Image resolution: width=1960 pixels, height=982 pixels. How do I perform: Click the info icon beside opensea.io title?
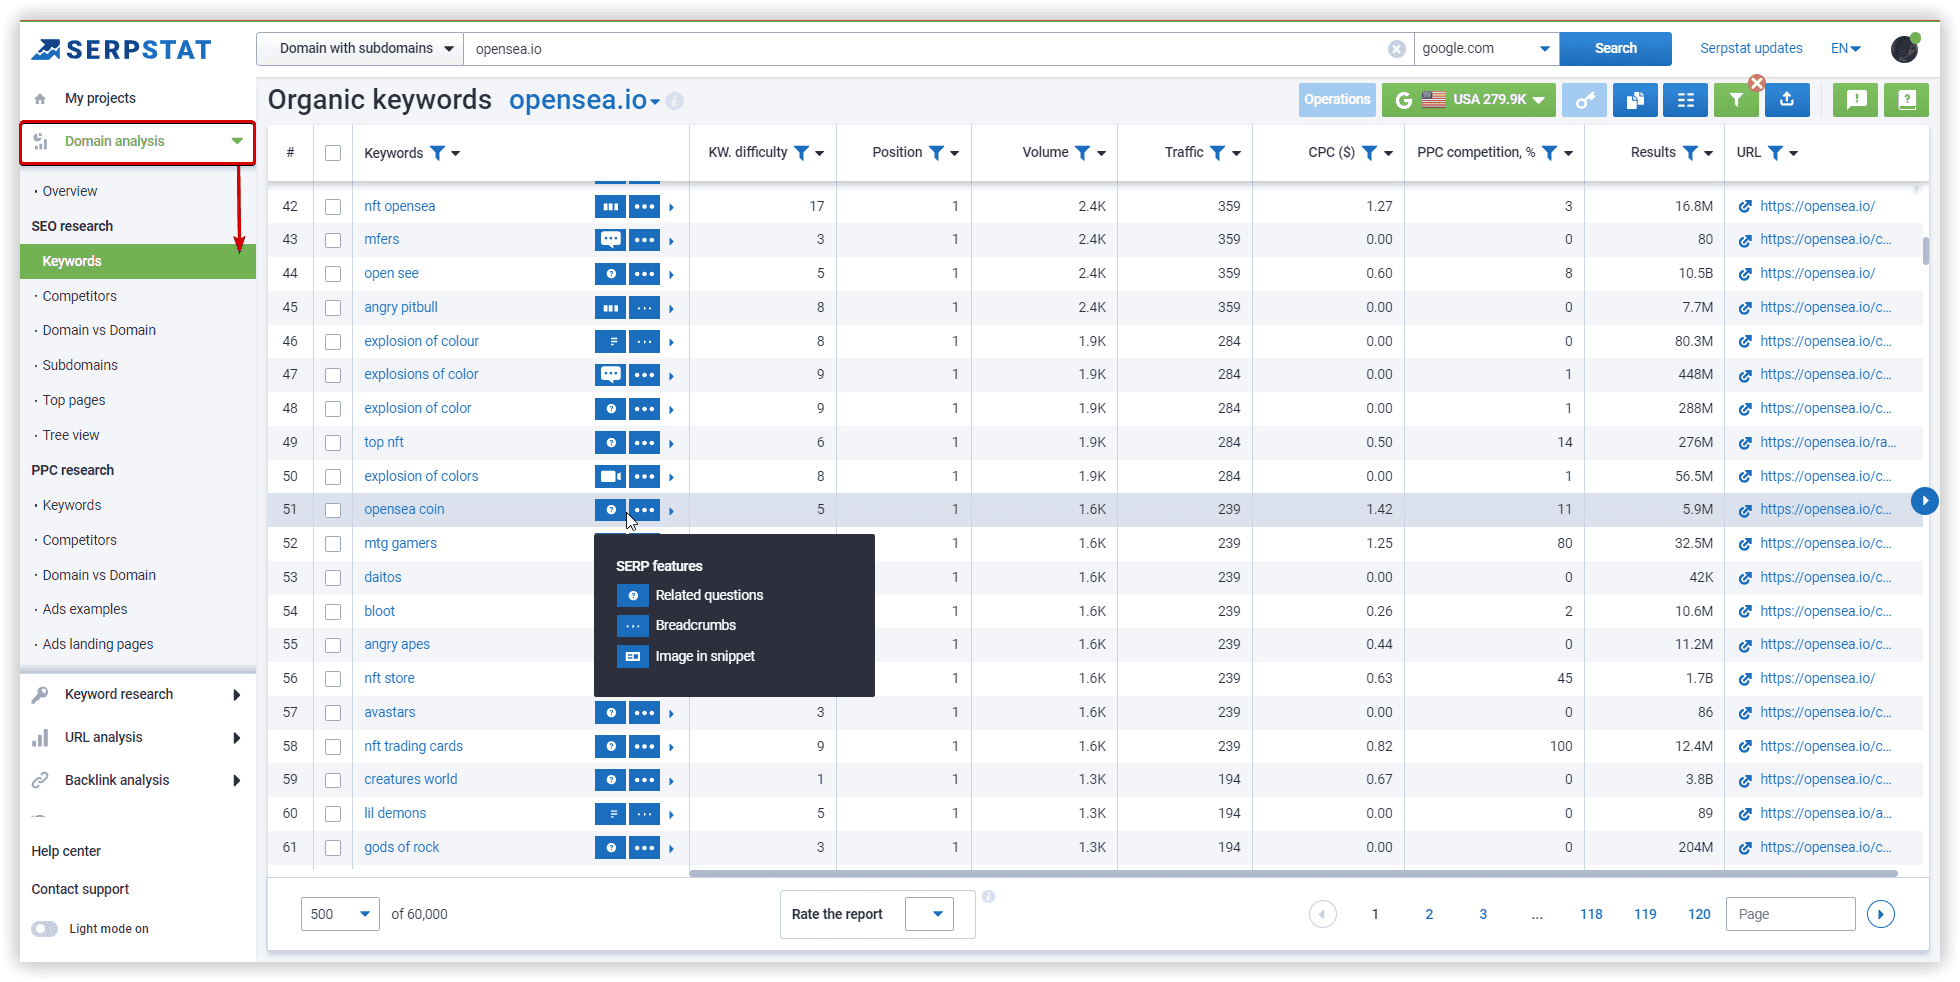[x=675, y=101]
